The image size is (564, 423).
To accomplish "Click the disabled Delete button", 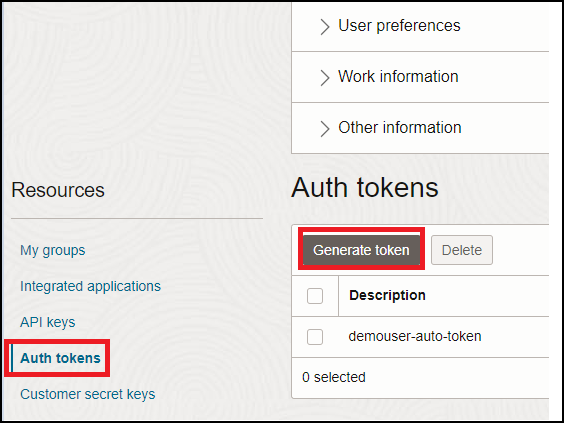I will (x=462, y=250).
